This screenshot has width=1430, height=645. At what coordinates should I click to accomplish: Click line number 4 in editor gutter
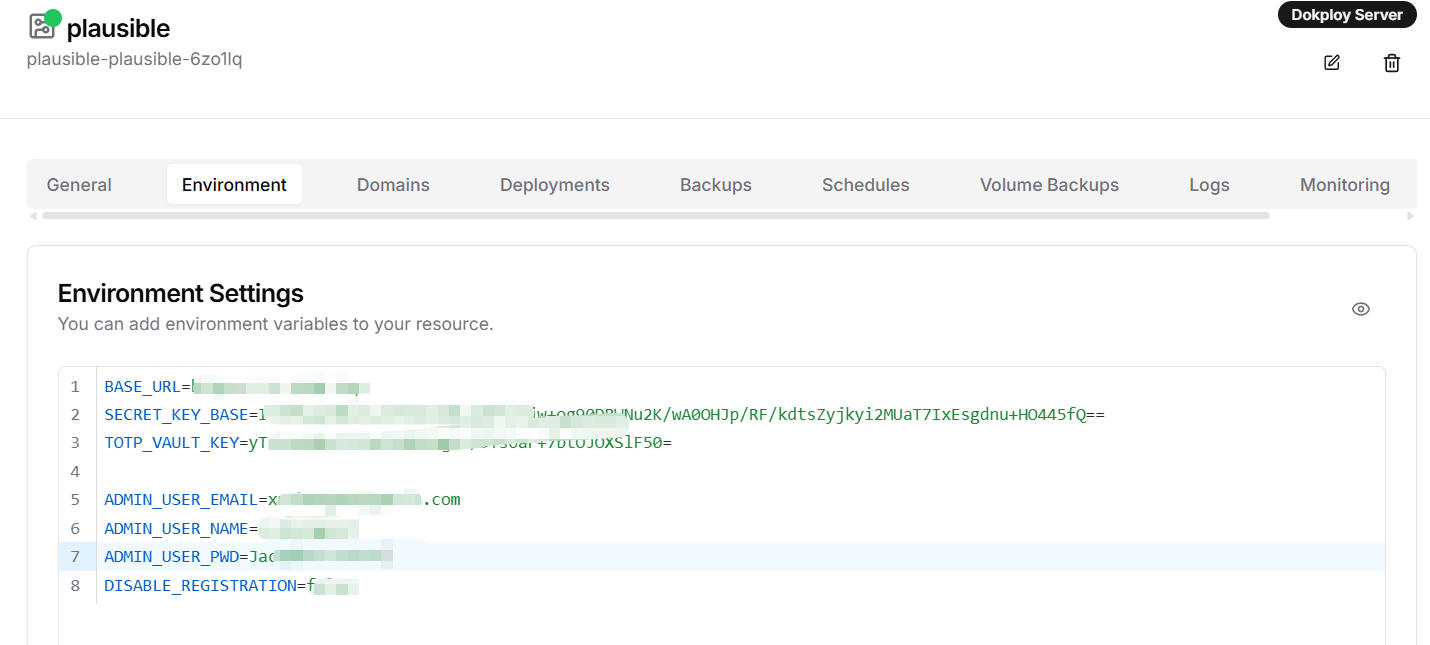pos(75,471)
